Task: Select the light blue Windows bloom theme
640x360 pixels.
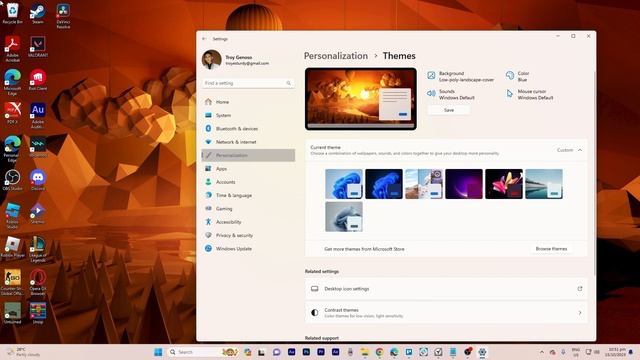Action: point(344,184)
